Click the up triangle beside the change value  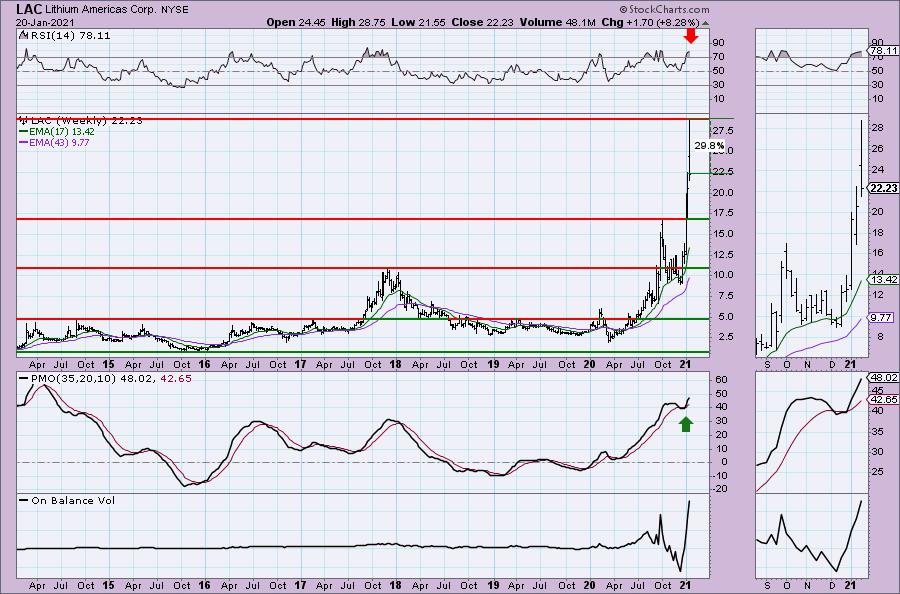(x=705, y=24)
